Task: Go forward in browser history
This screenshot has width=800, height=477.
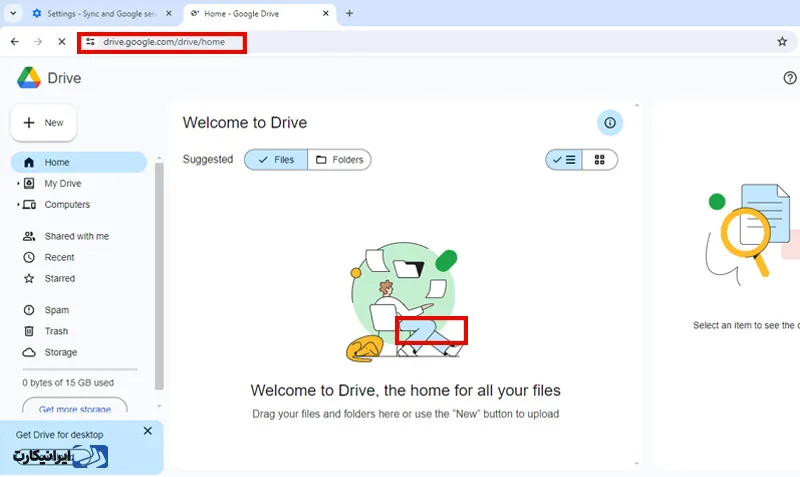Action: pos(38,42)
